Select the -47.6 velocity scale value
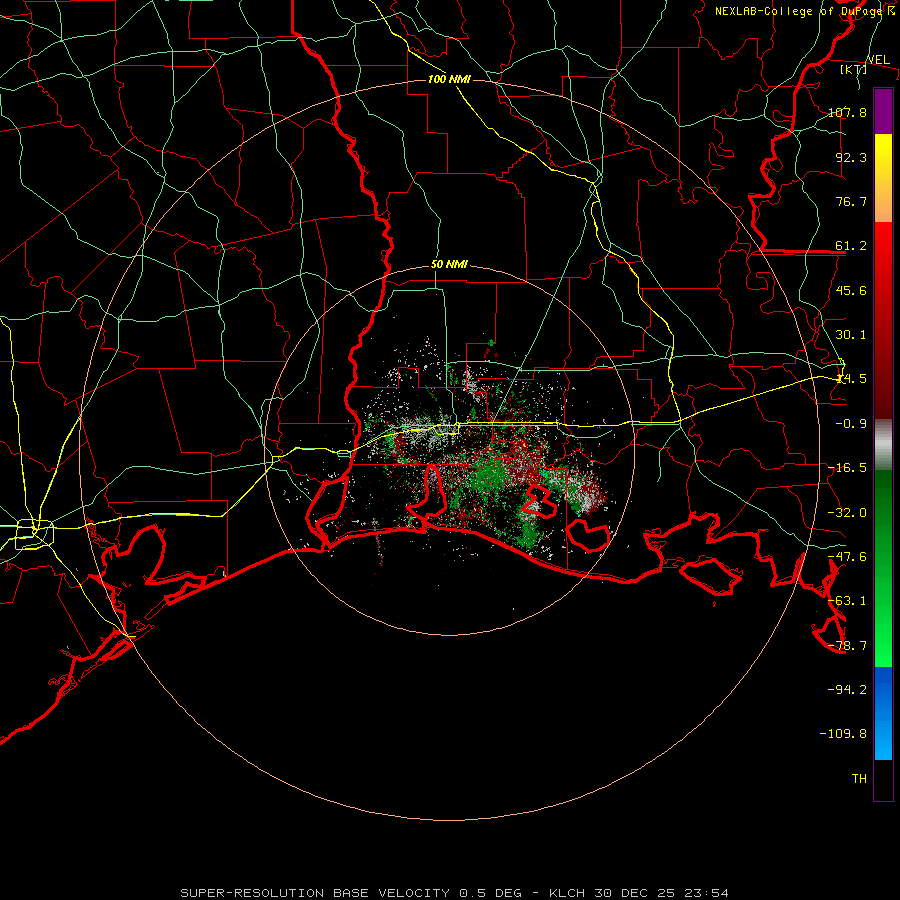Screen dimensions: 900x900 [x=848, y=556]
